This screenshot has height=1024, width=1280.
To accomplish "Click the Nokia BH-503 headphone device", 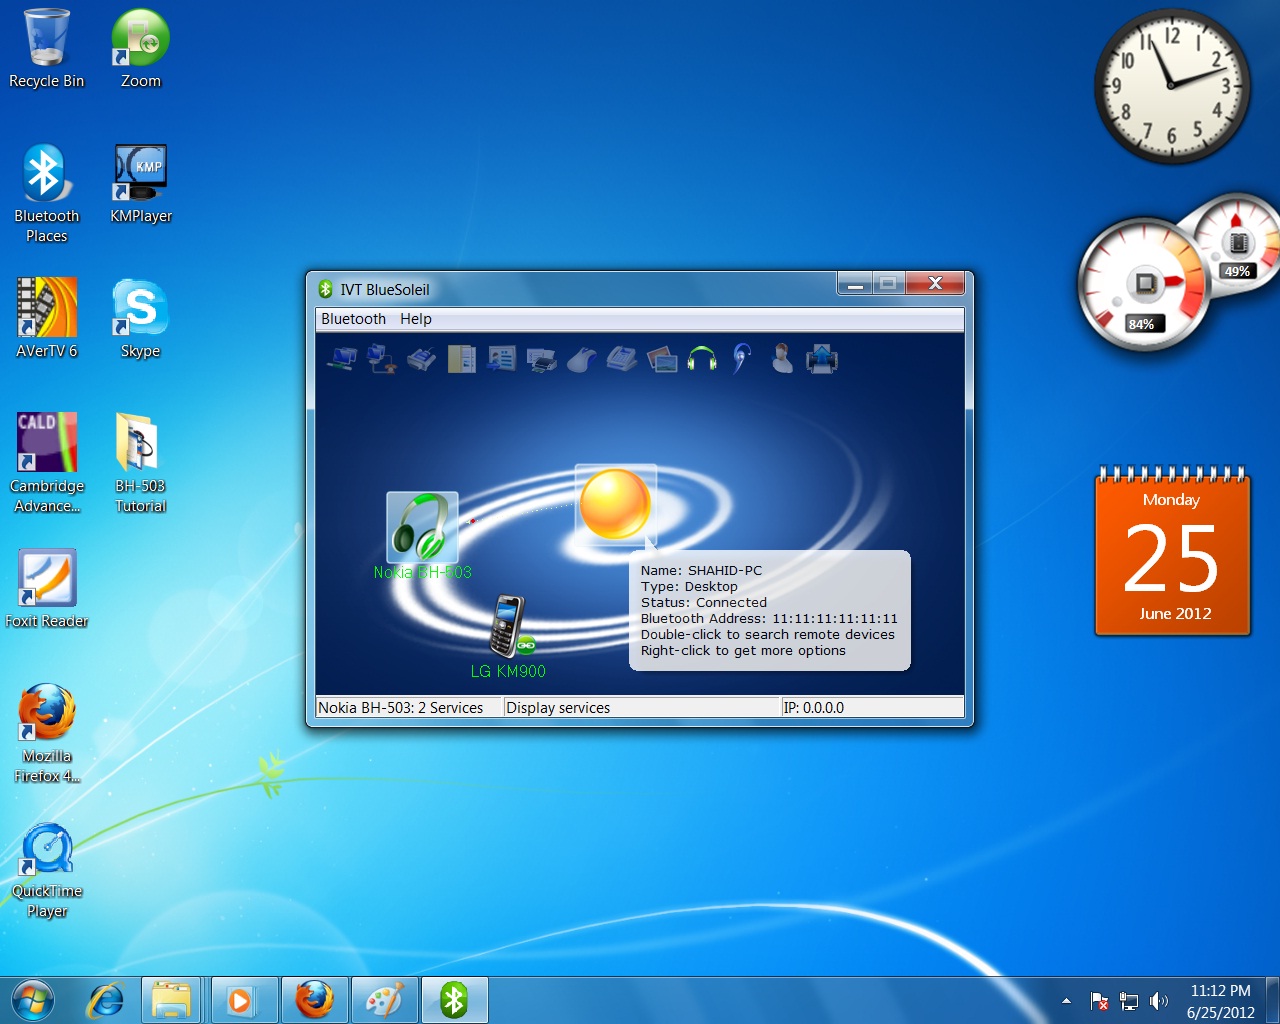I will [422, 527].
